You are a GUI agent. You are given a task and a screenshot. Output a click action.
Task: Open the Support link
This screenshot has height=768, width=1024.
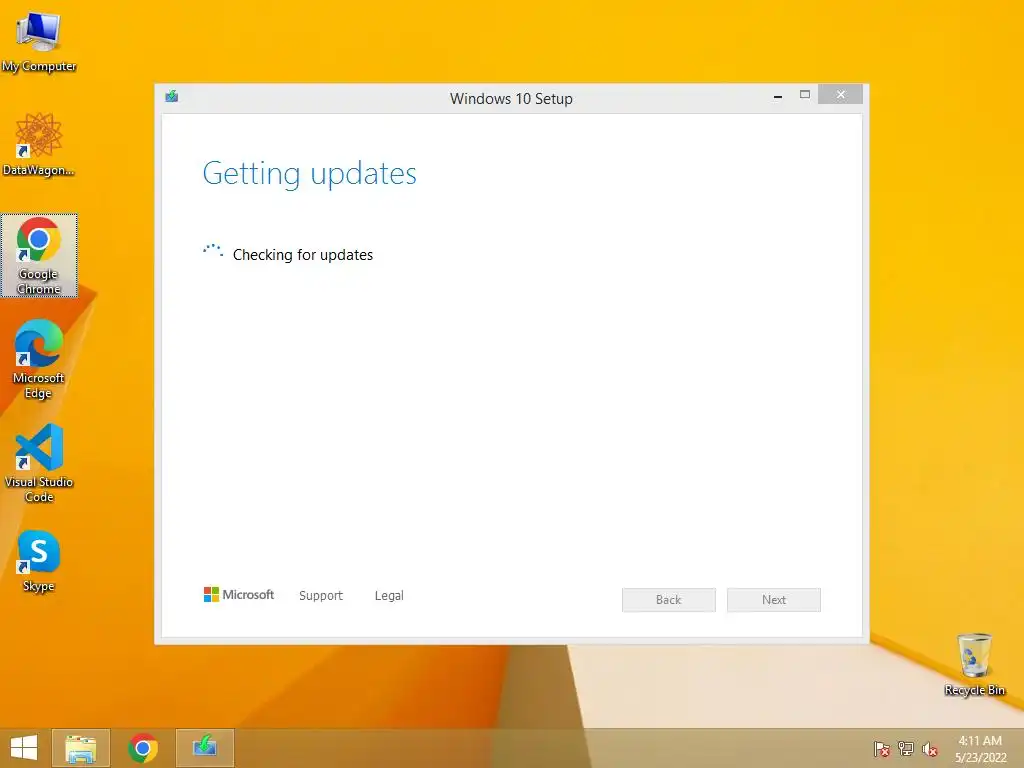click(321, 596)
